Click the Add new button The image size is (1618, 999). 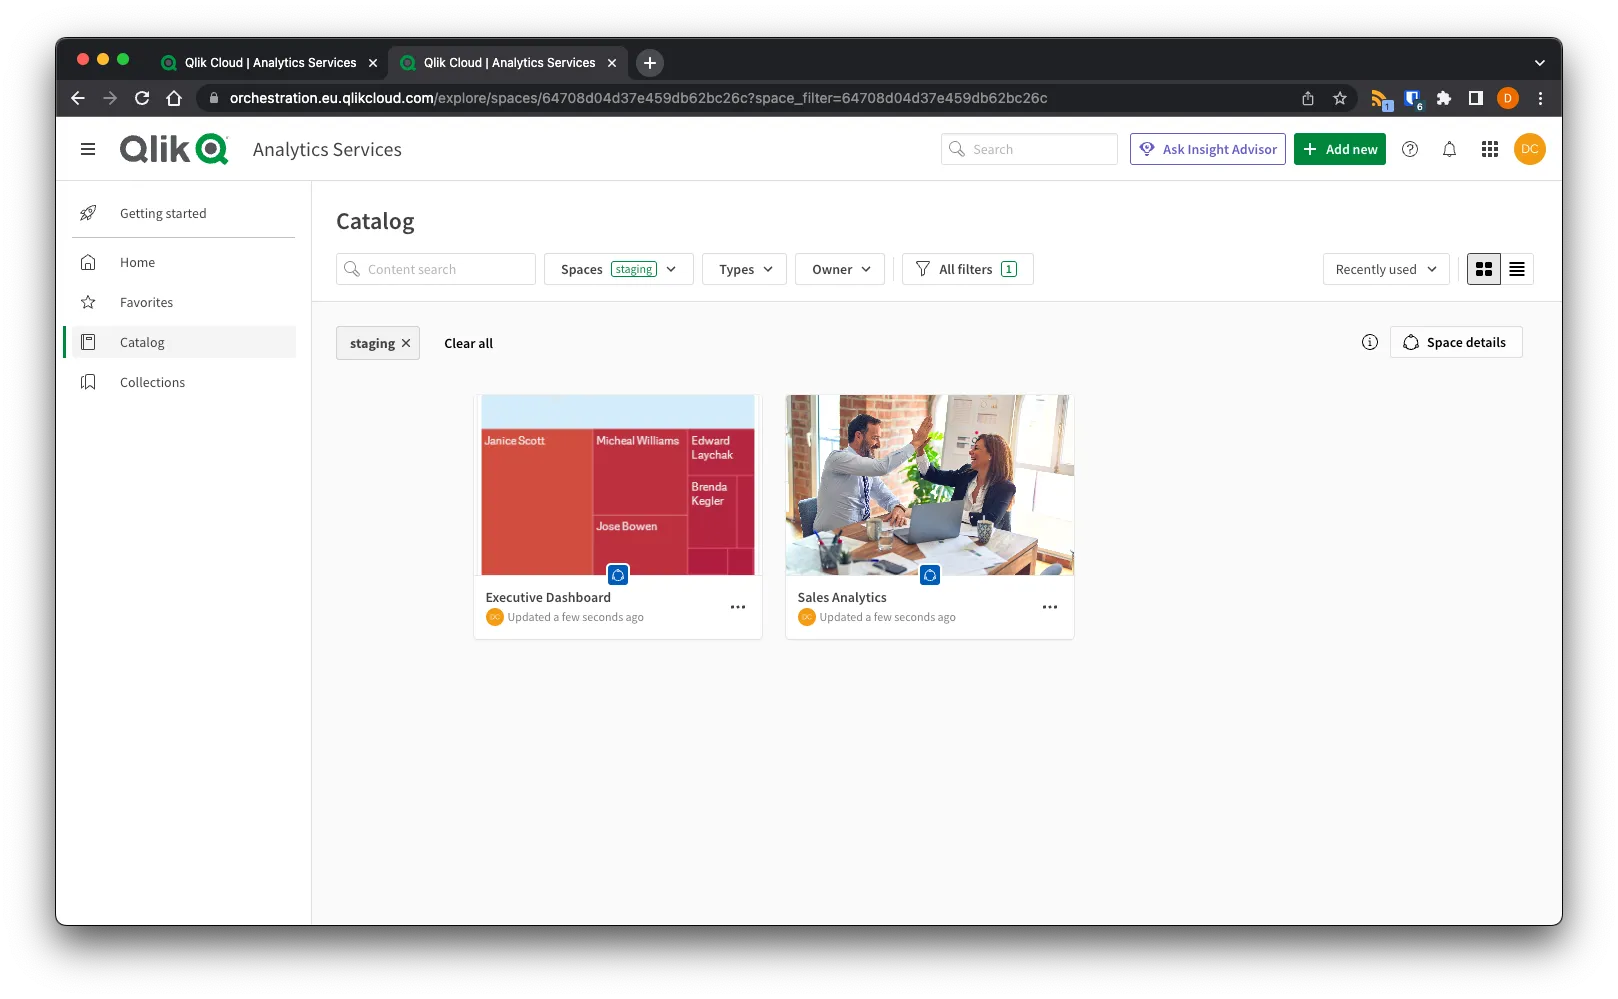(x=1339, y=148)
